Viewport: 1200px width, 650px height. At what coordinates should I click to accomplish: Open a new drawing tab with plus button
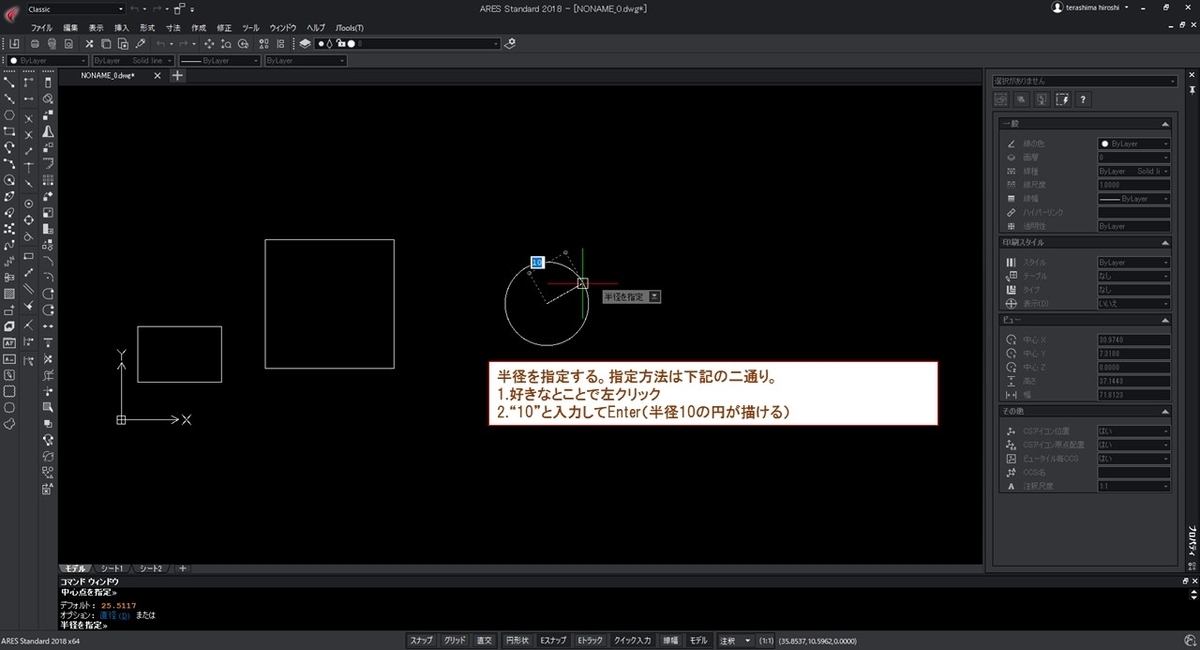click(x=178, y=75)
